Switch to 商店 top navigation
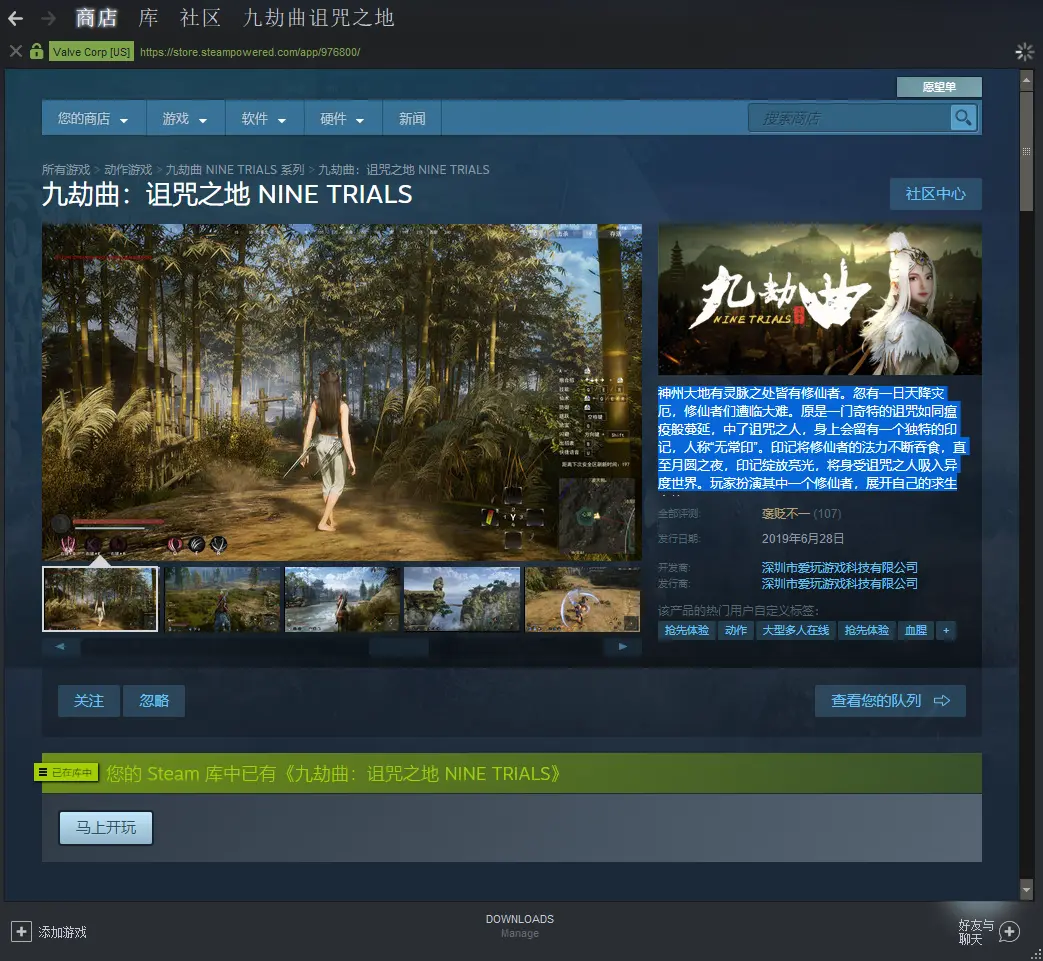Viewport: 1043px width, 961px height. (96, 18)
